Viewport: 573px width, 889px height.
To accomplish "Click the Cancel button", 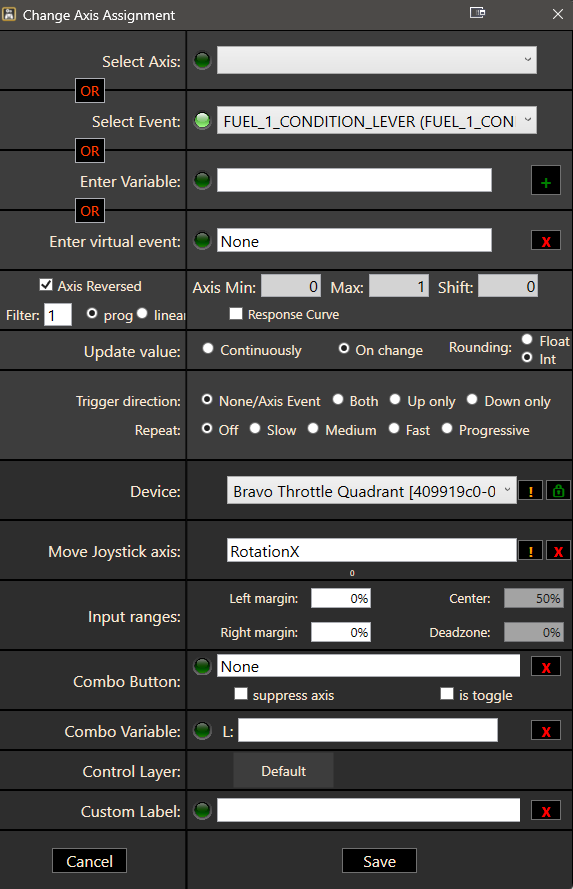I will tap(90, 861).
